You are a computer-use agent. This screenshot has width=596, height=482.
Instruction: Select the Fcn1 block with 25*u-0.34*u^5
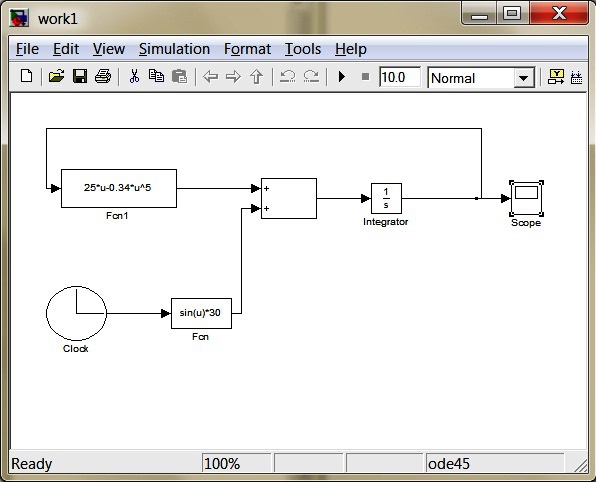point(119,189)
